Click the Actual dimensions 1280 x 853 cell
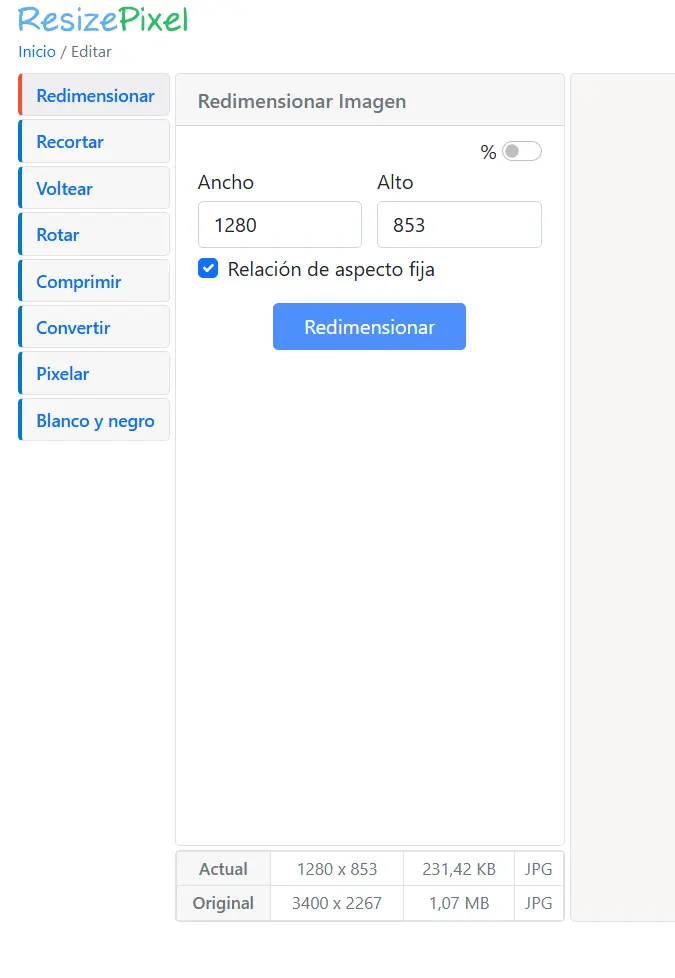The width and height of the screenshot is (675, 978). [337, 869]
